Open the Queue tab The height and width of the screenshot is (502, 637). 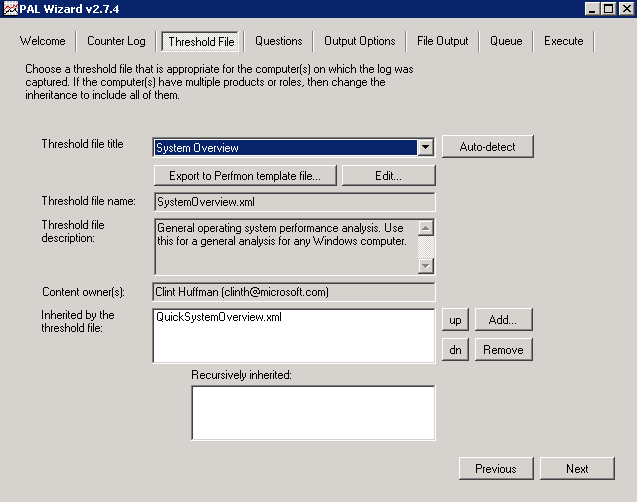click(x=506, y=41)
